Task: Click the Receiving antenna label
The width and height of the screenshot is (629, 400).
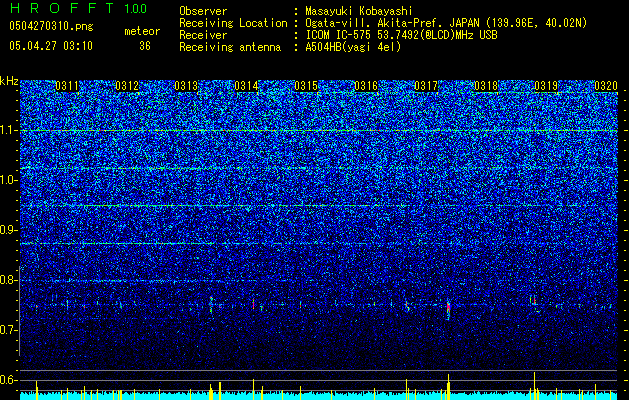Action: coord(230,47)
